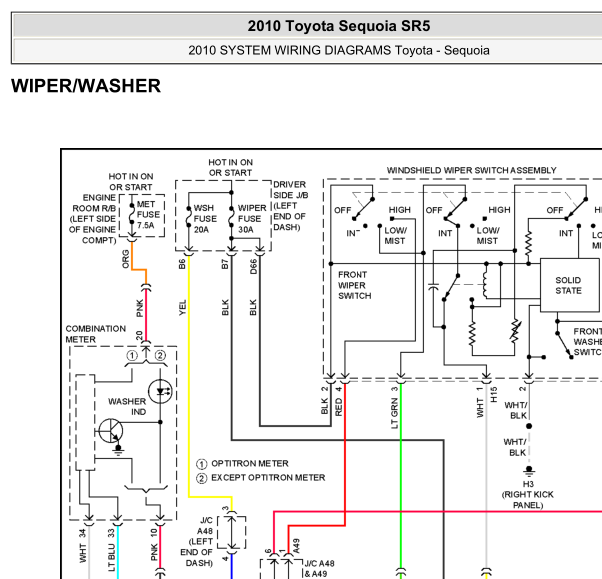This screenshot has height=579, width=602.
Task: Click "J/C A48 (LEFT END OF DASH)" label
Action: (x=197, y=541)
